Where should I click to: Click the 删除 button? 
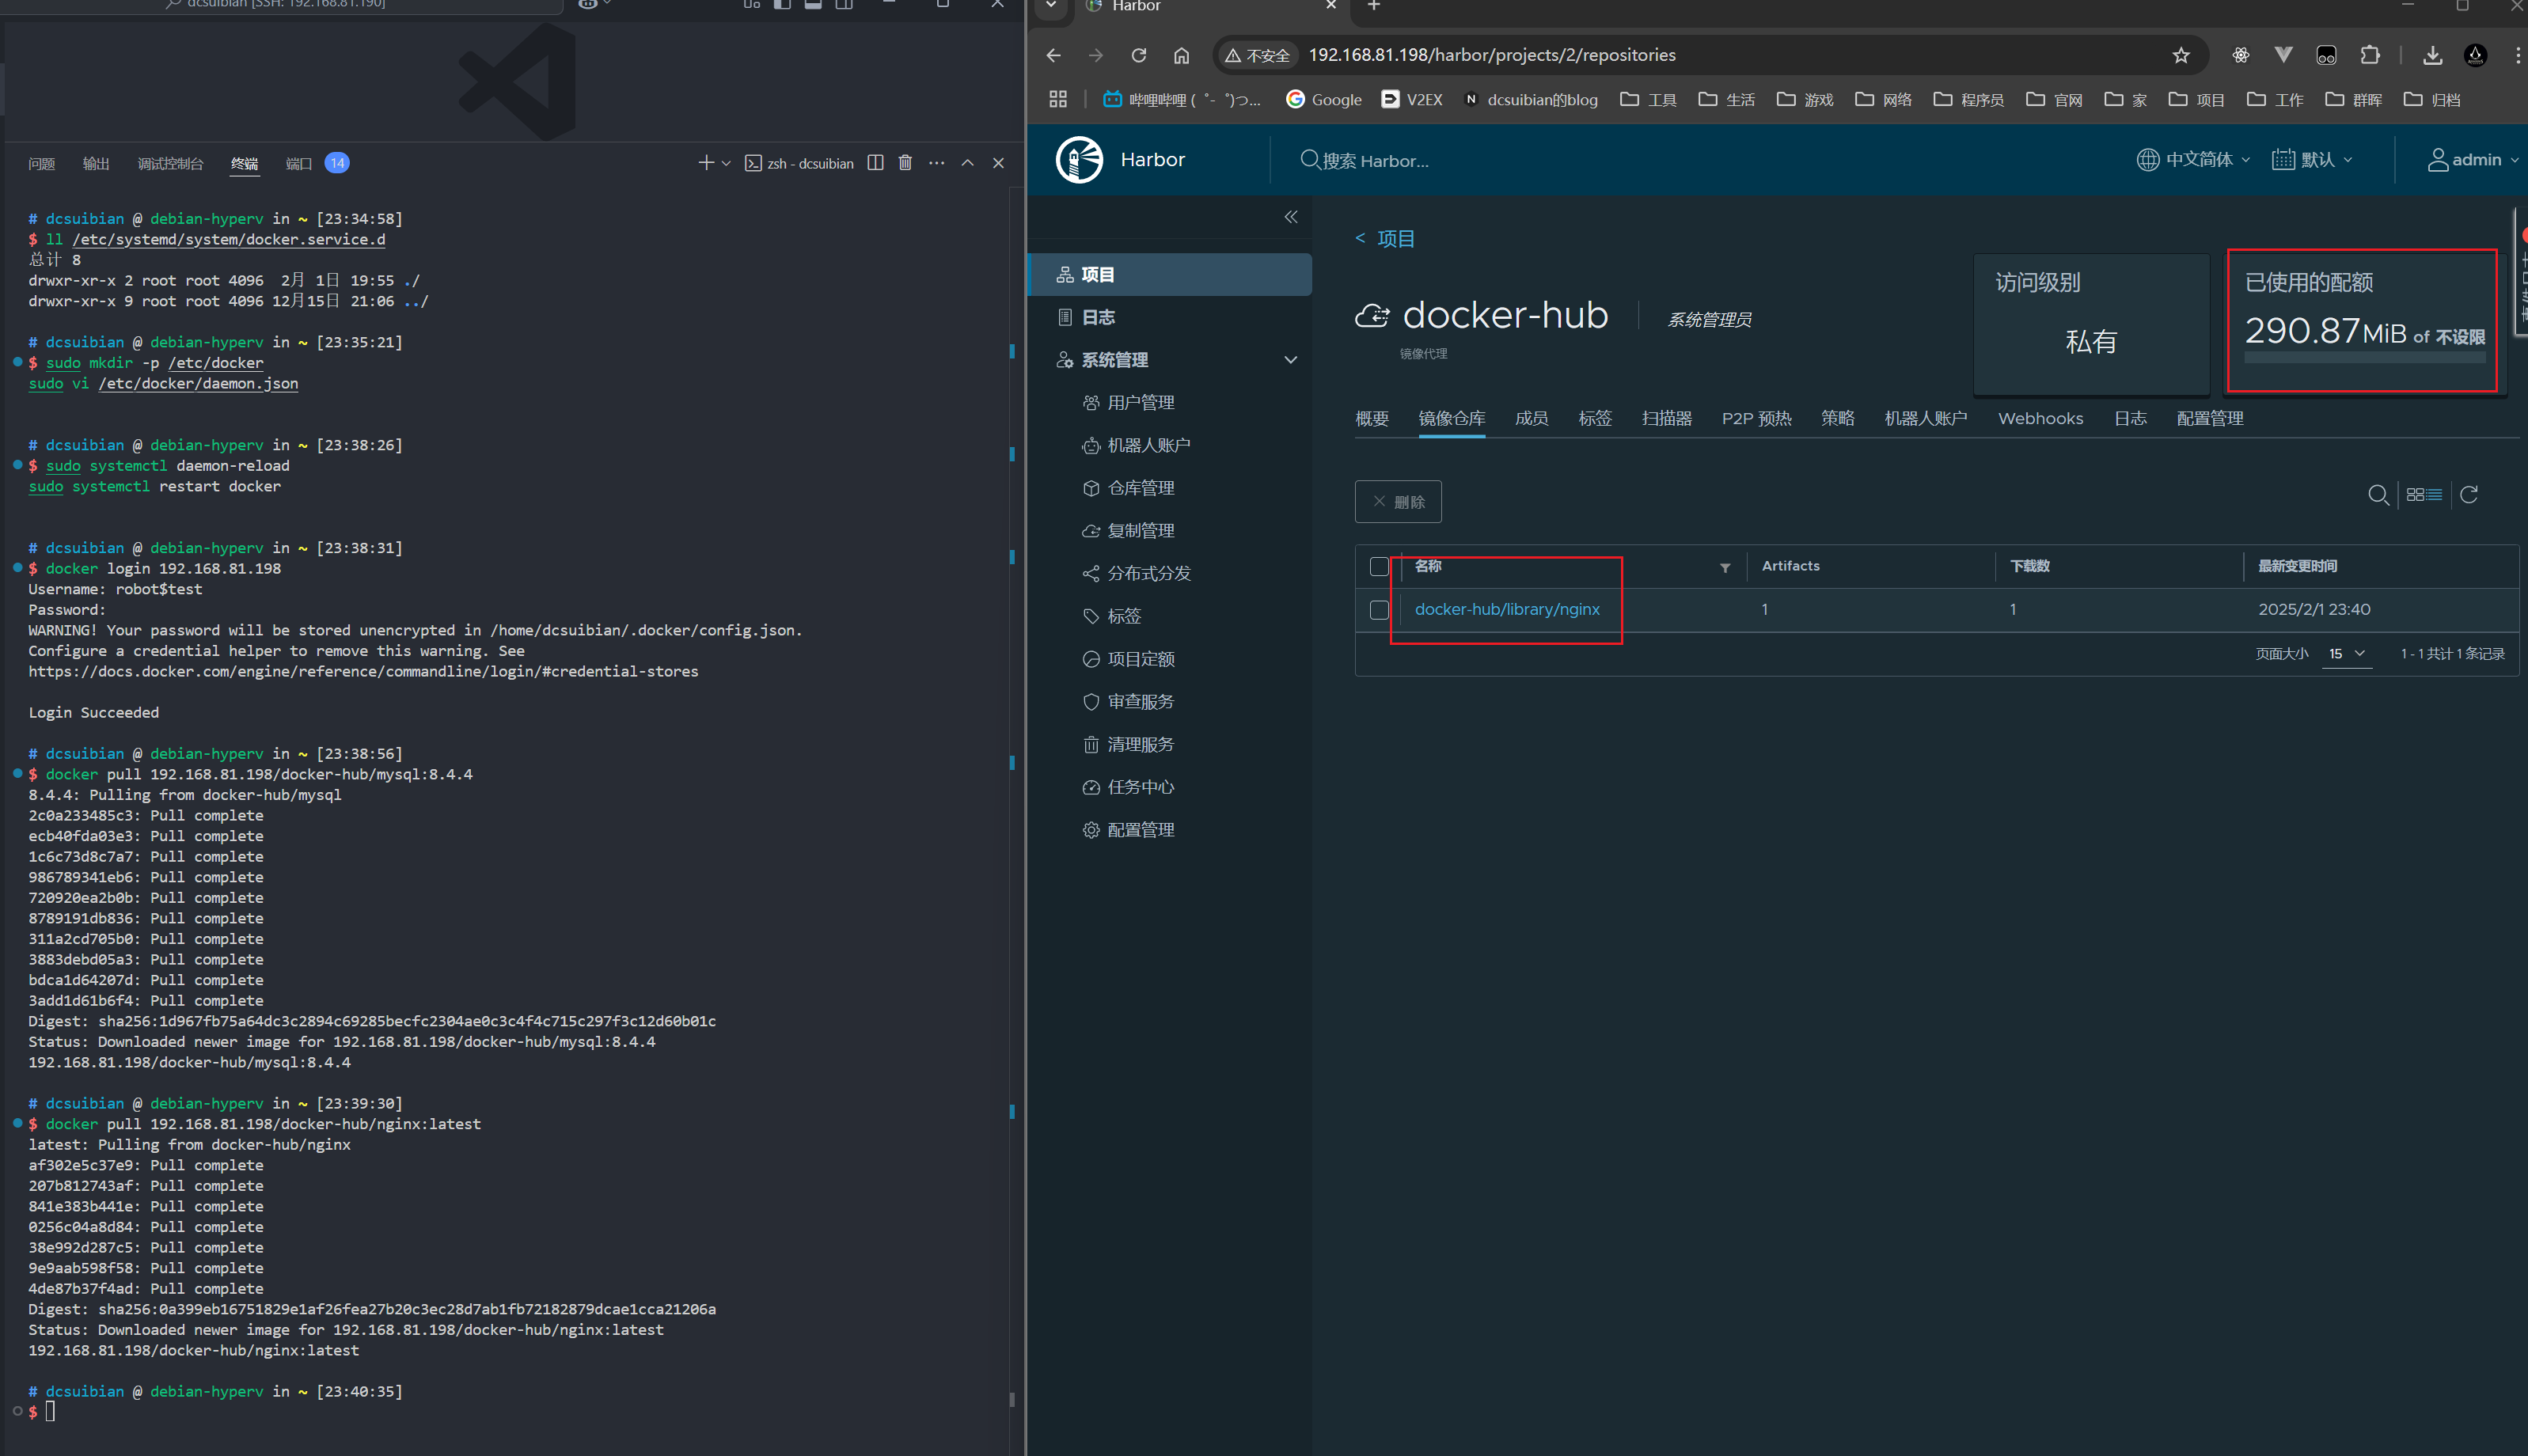tap(1398, 502)
